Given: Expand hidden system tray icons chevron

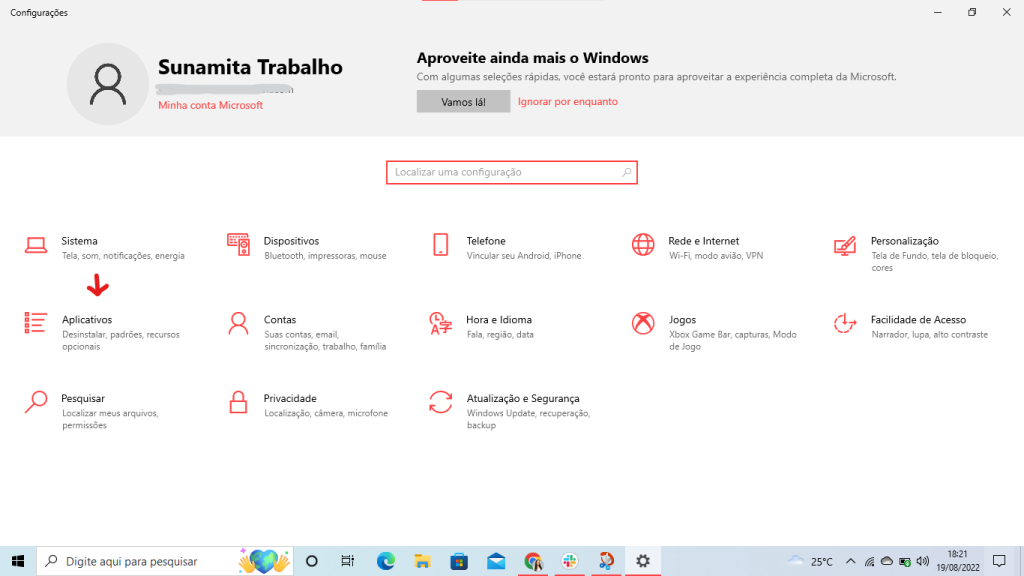Looking at the screenshot, I should tap(850, 561).
